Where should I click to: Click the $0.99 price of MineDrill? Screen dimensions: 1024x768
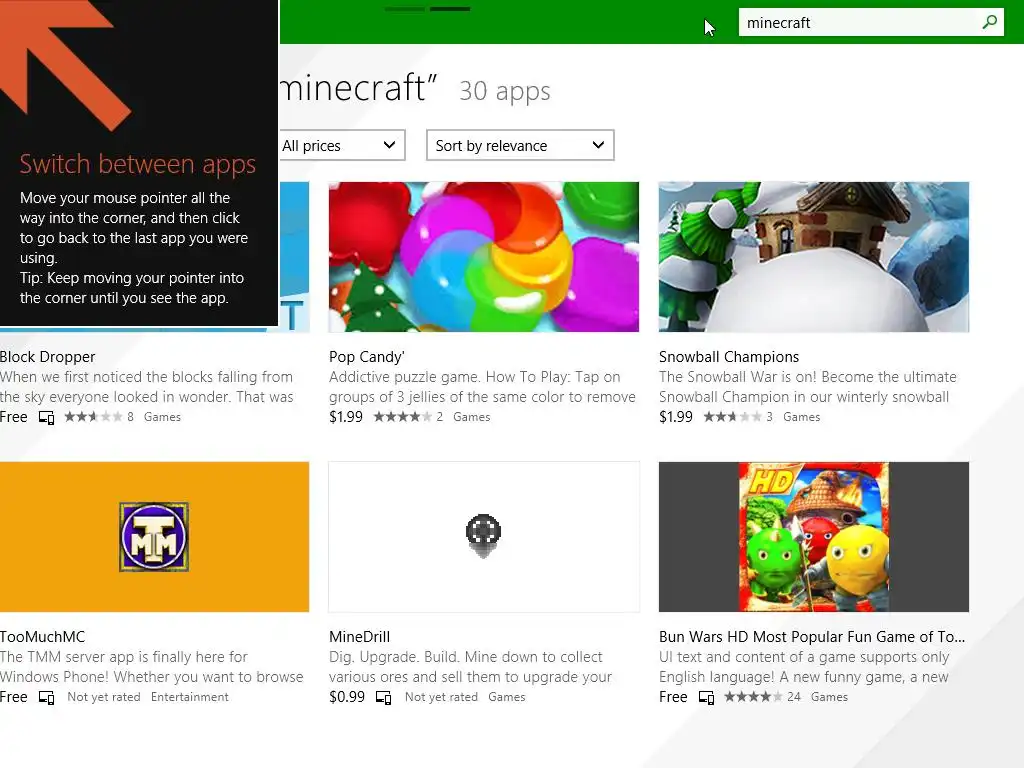point(347,697)
